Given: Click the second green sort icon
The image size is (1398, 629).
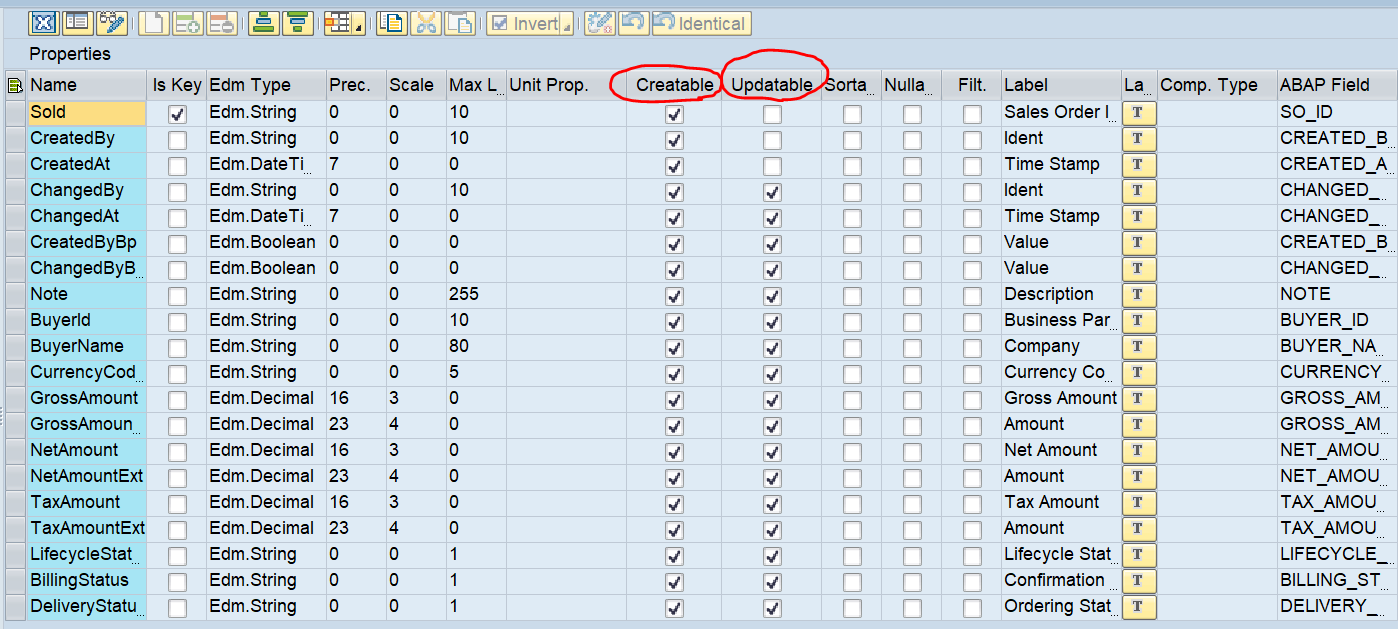Looking at the screenshot, I should point(298,23).
